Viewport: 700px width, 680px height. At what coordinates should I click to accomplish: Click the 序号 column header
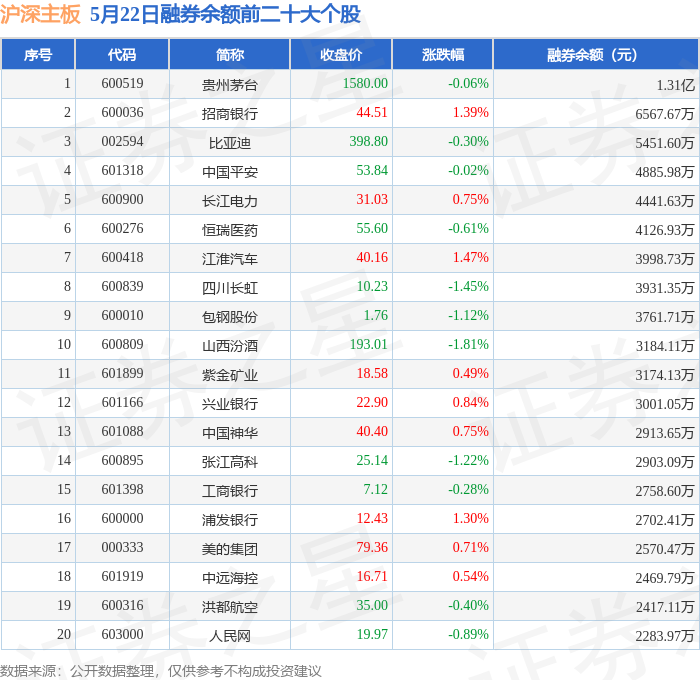pyautogui.click(x=38, y=54)
